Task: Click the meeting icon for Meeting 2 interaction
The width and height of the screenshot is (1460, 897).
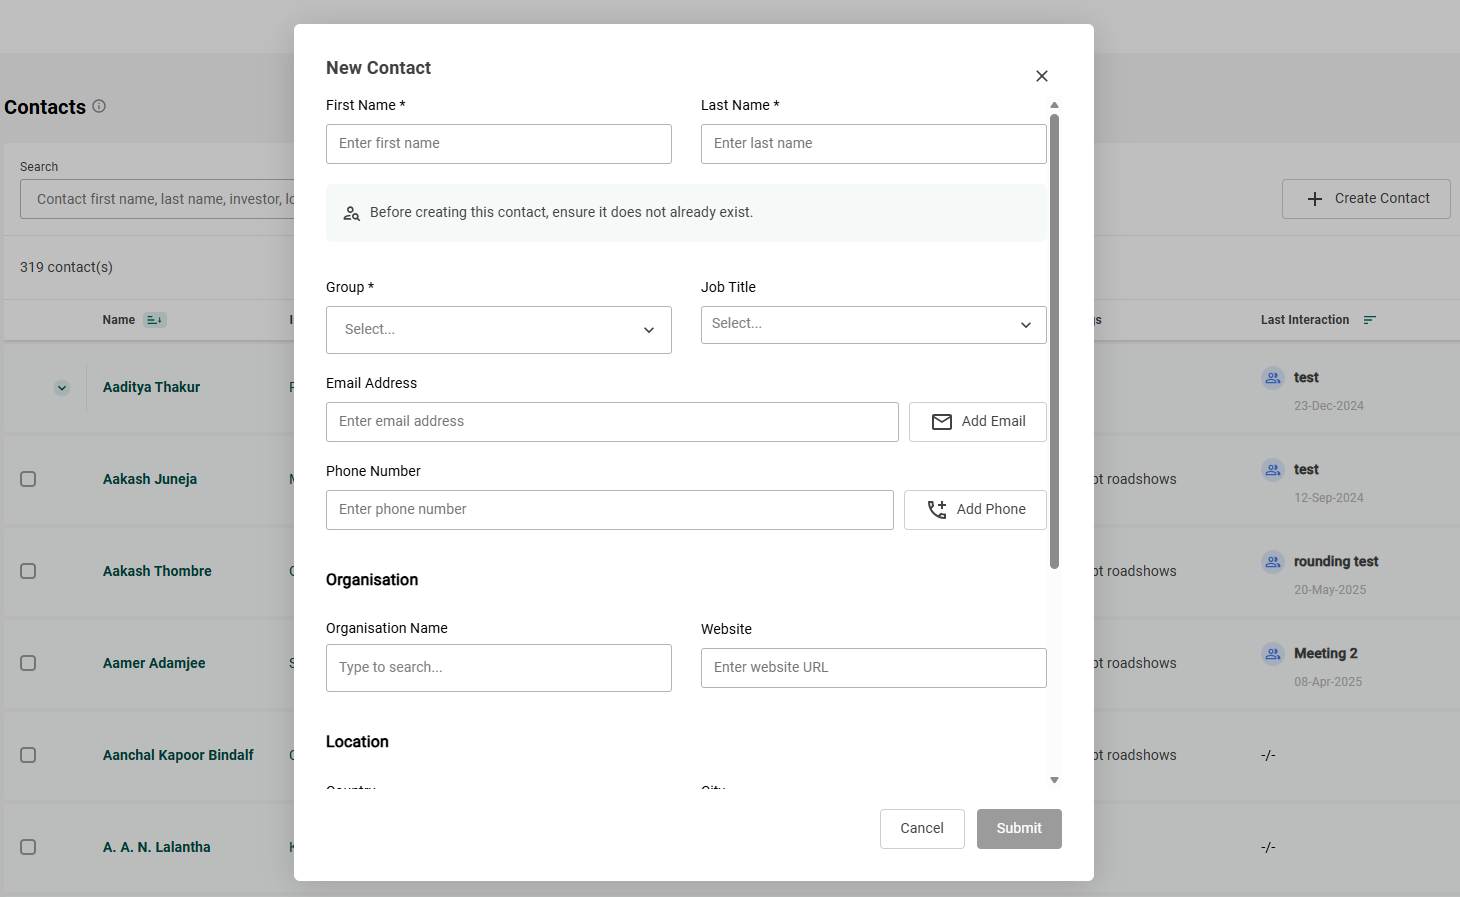Action: [x=1272, y=654]
